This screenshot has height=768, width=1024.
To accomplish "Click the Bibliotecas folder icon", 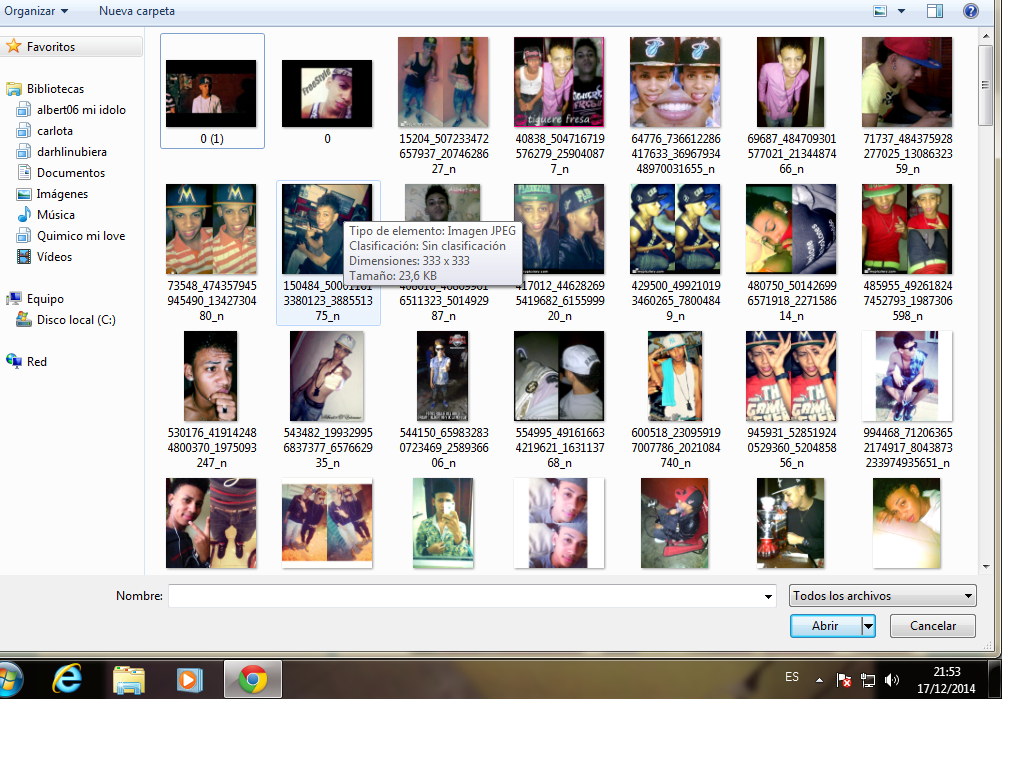I will pos(14,89).
